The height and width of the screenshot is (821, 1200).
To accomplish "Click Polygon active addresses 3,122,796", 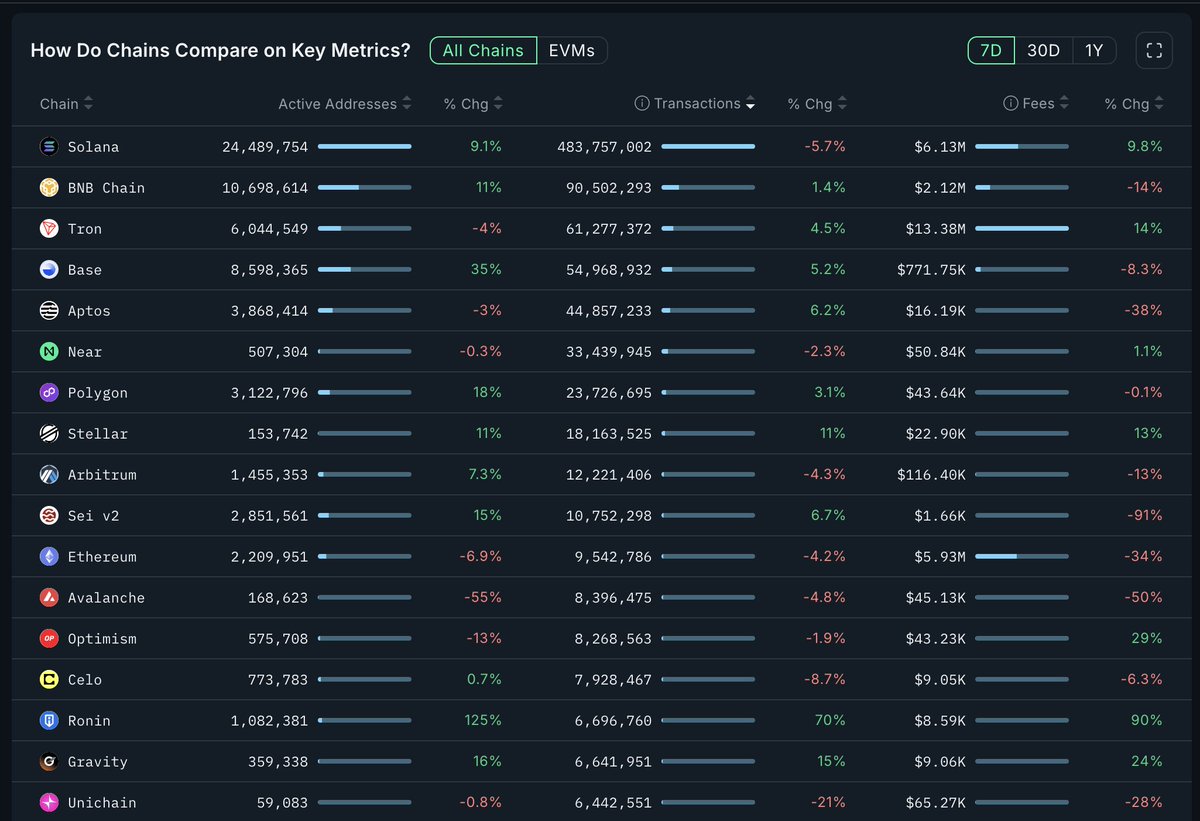I will point(269,393).
